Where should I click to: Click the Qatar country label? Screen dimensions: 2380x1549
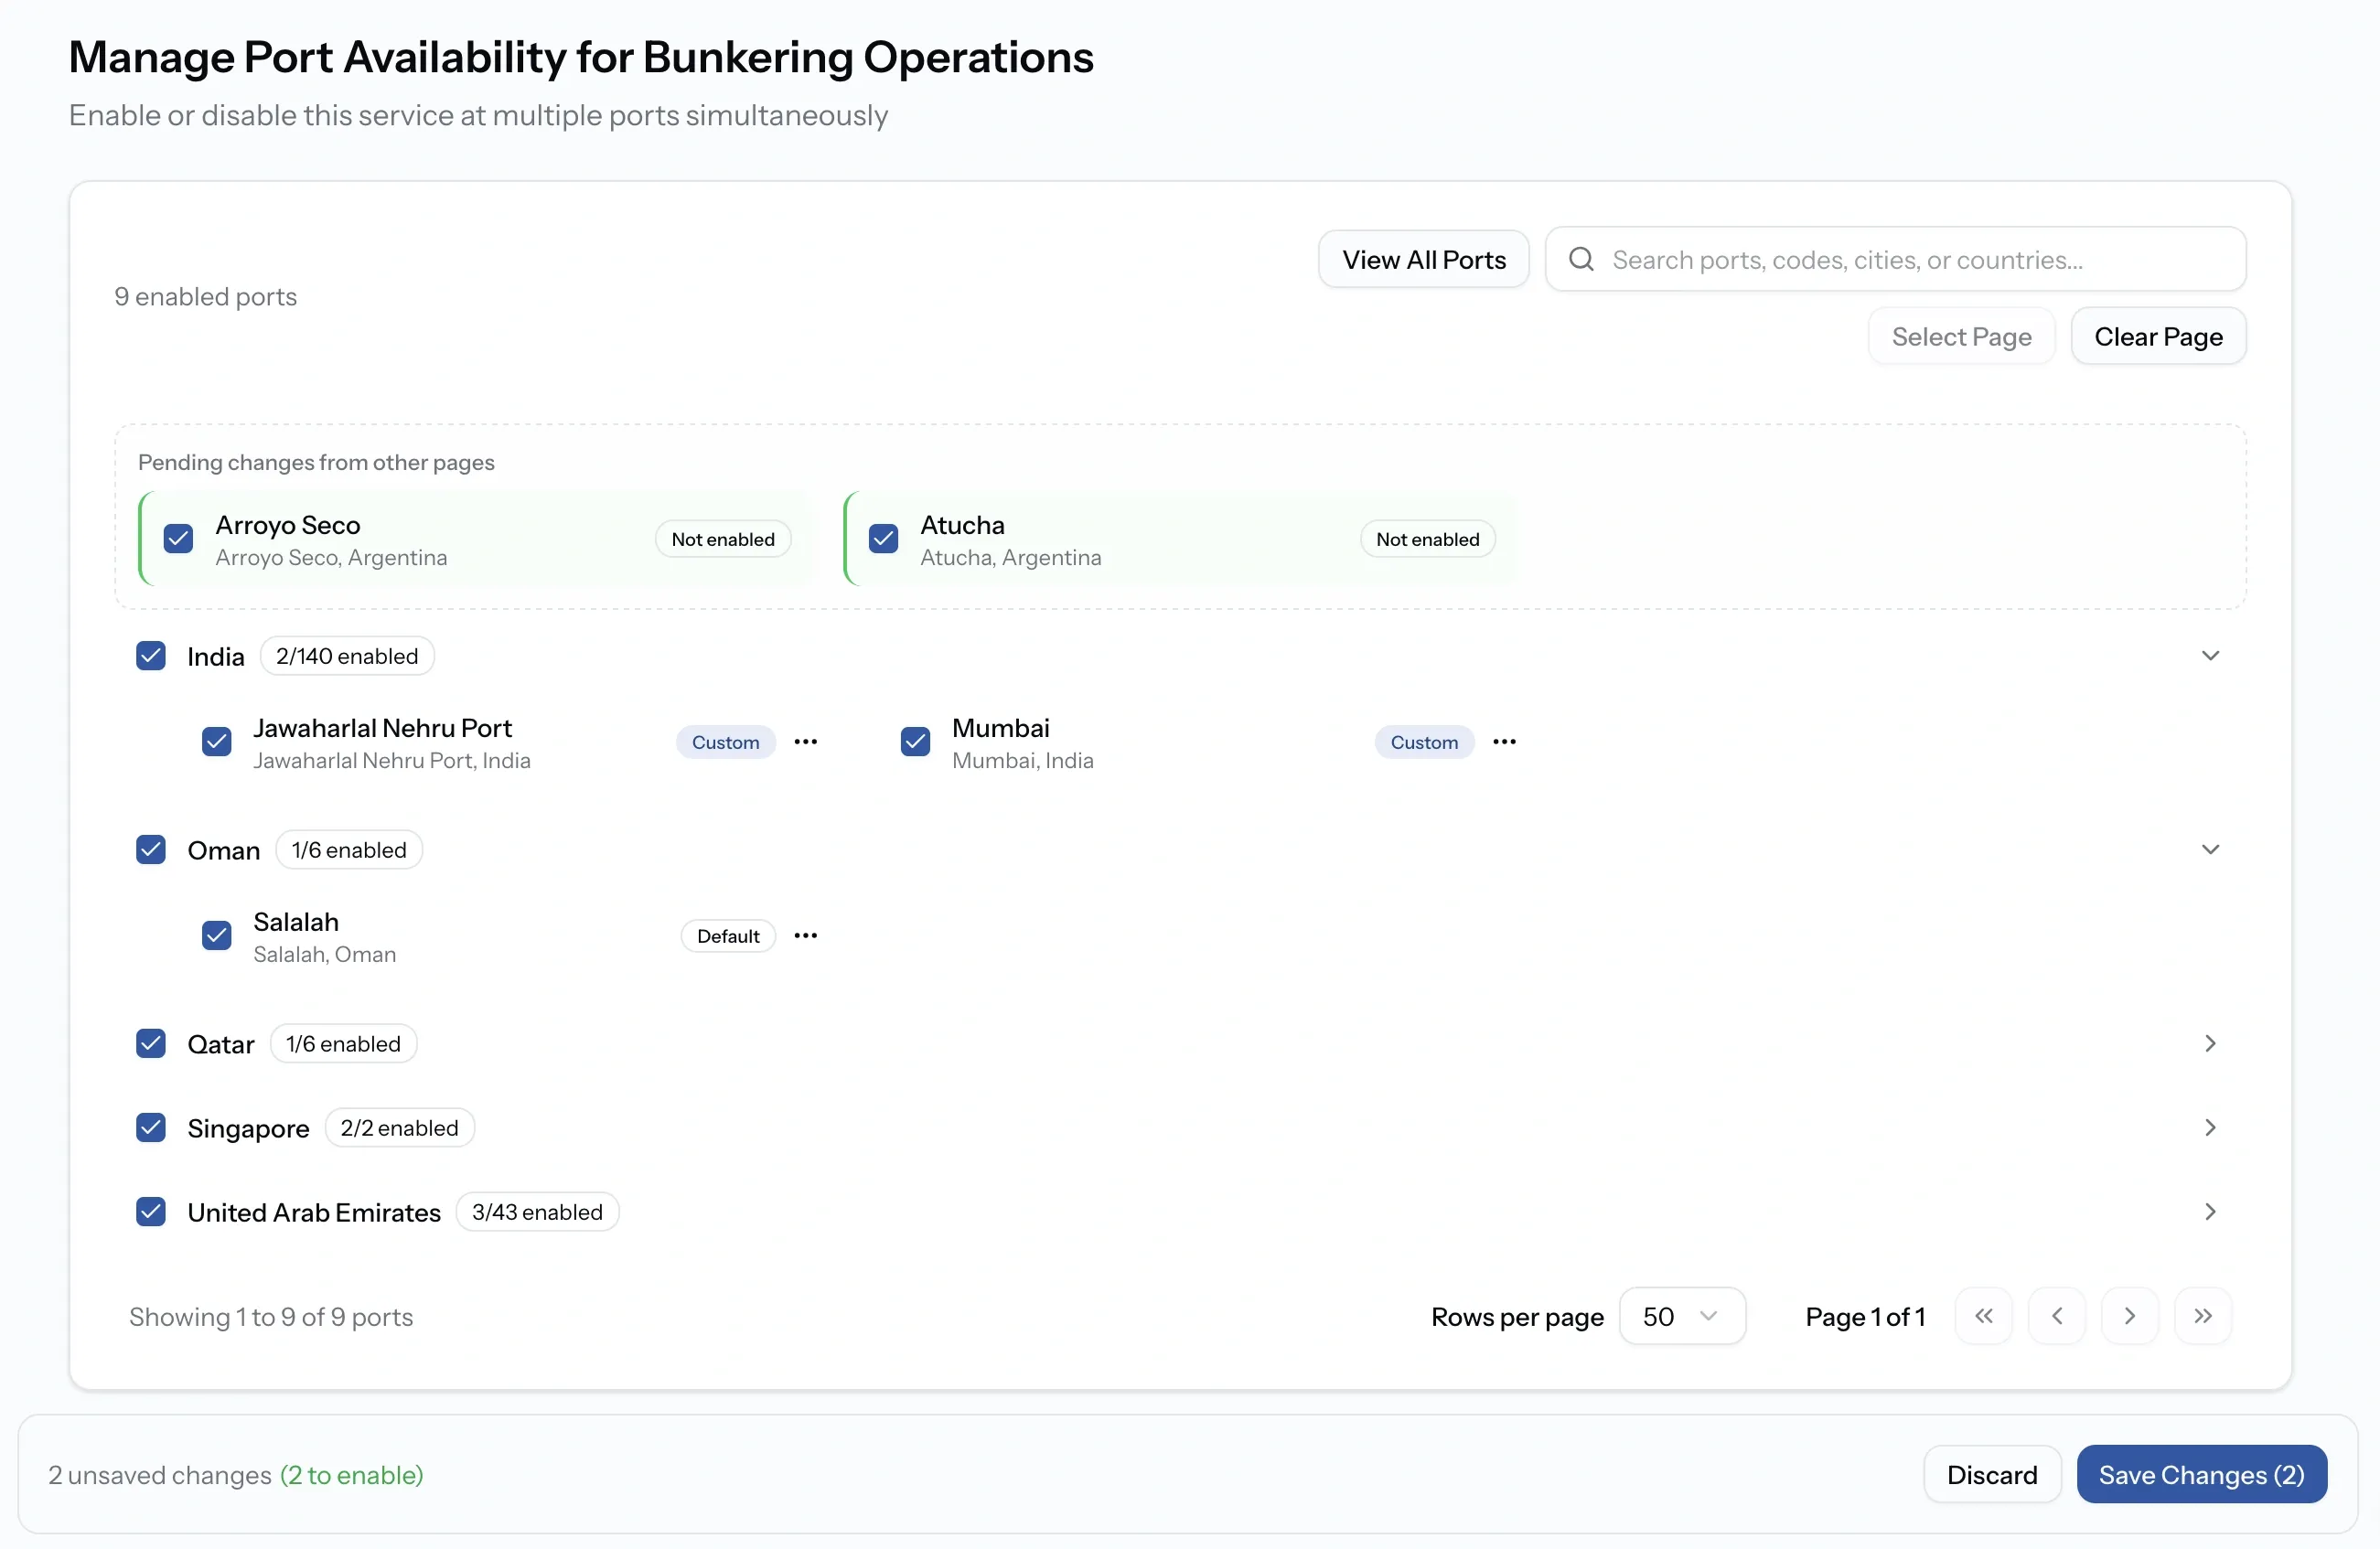pyautogui.click(x=221, y=1044)
